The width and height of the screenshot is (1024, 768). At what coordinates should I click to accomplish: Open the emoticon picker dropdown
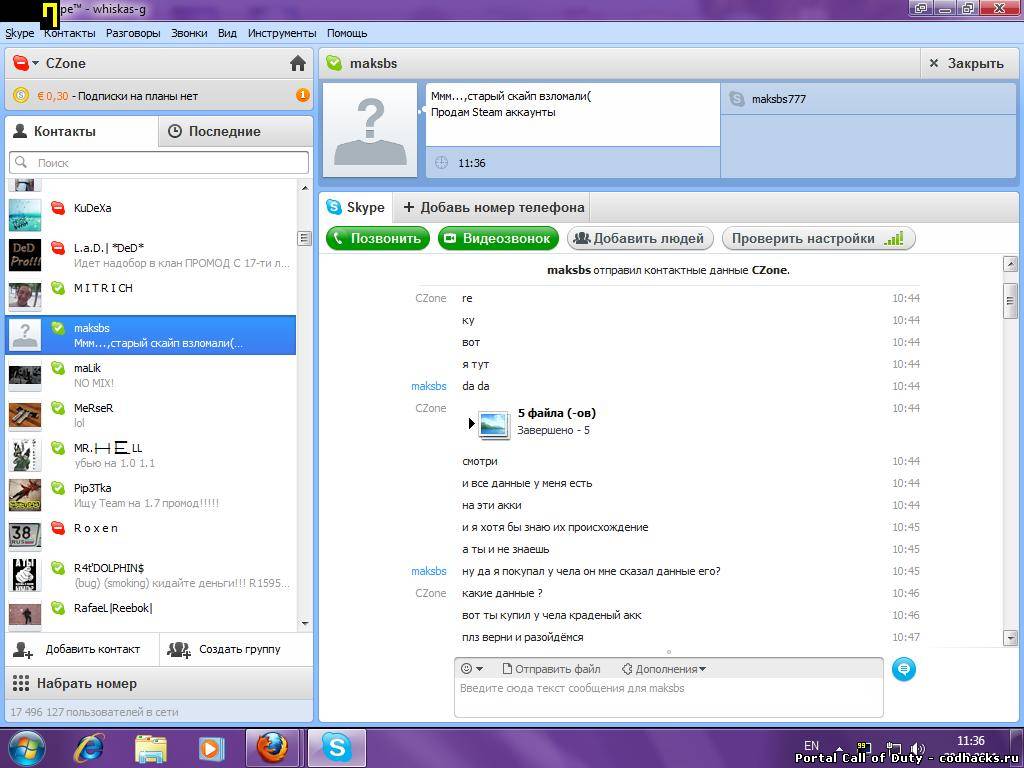472,669
